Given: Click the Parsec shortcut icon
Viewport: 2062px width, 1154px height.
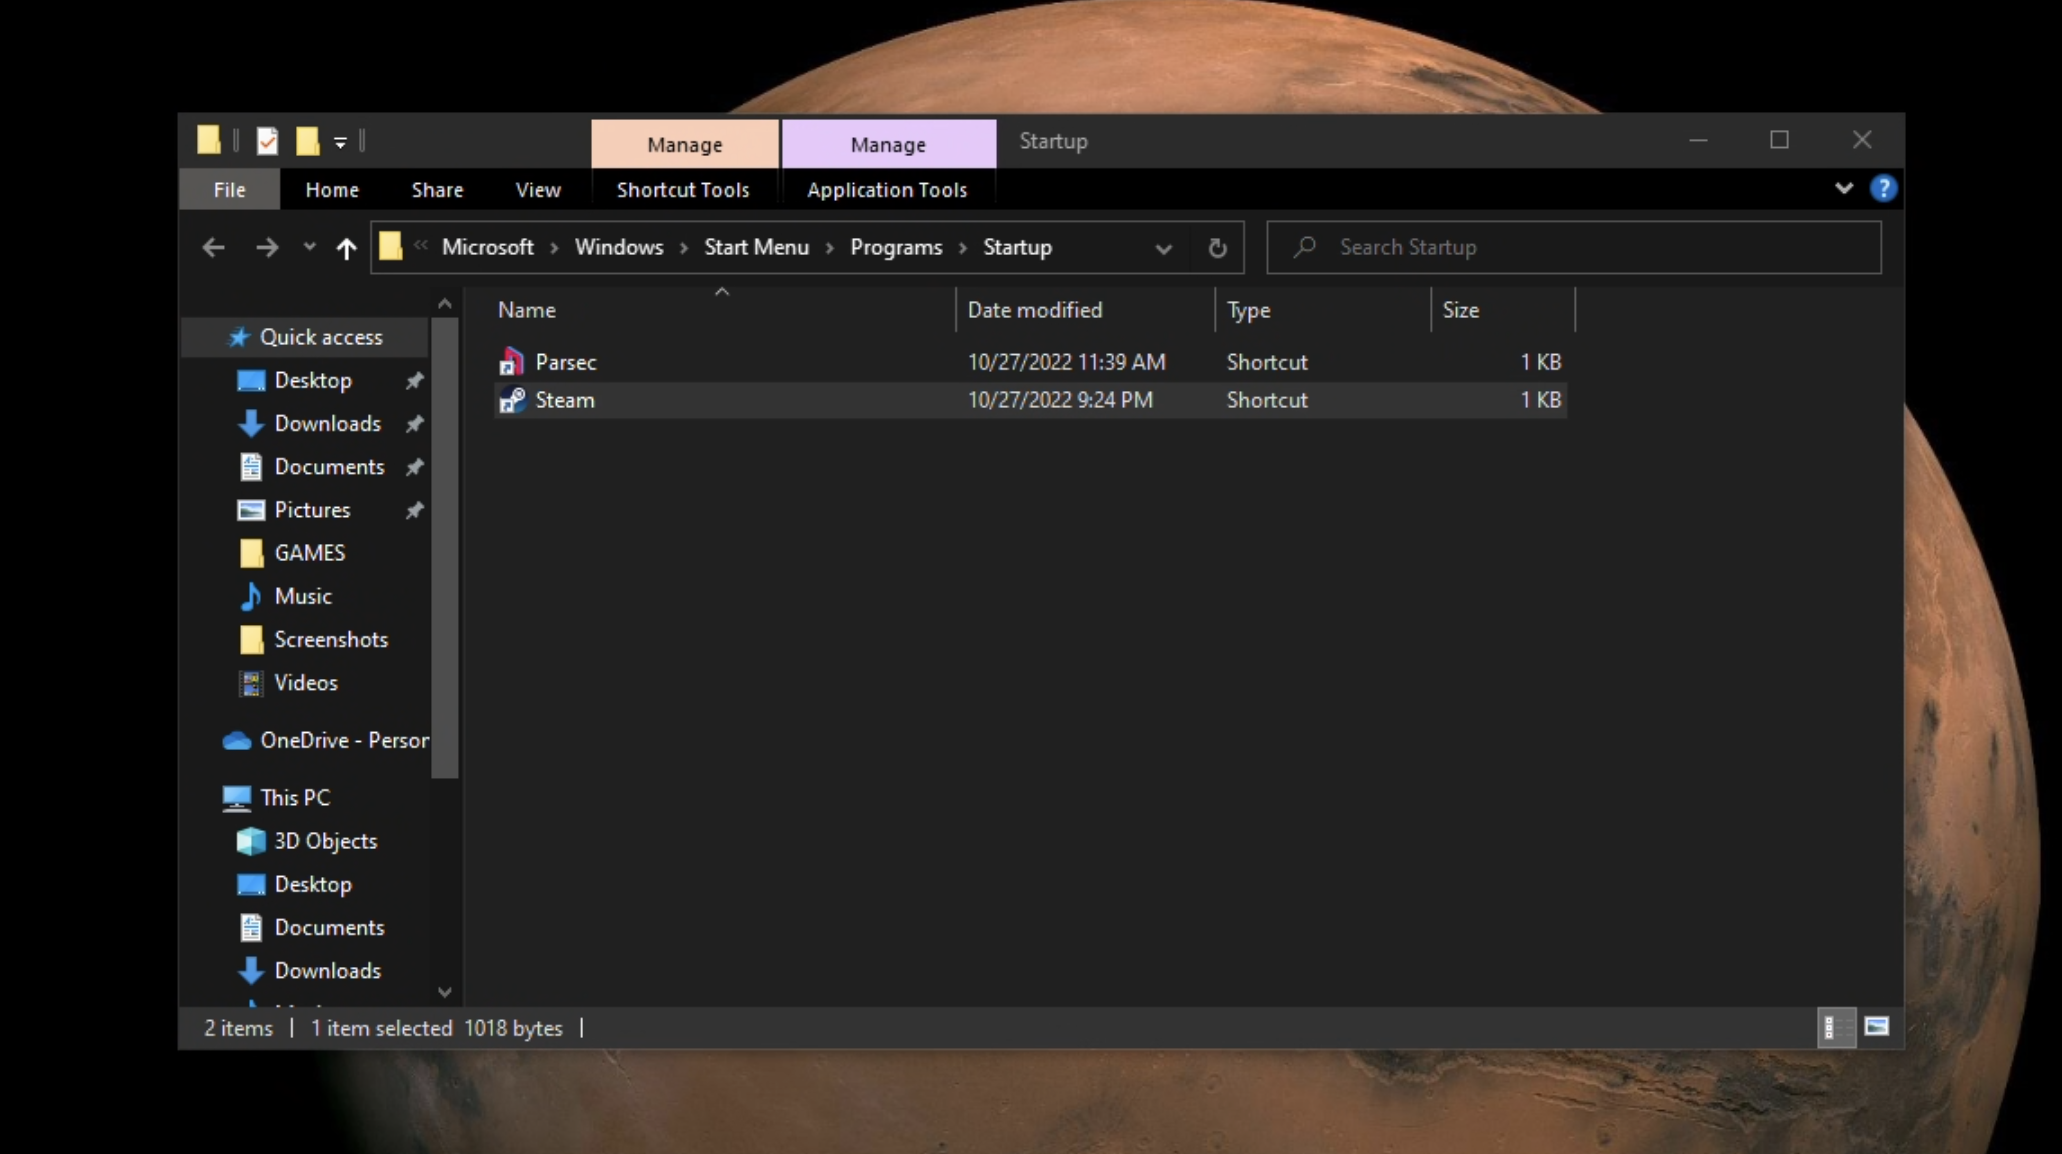Looking at the screenshot, I should click(x=512, y=361).
